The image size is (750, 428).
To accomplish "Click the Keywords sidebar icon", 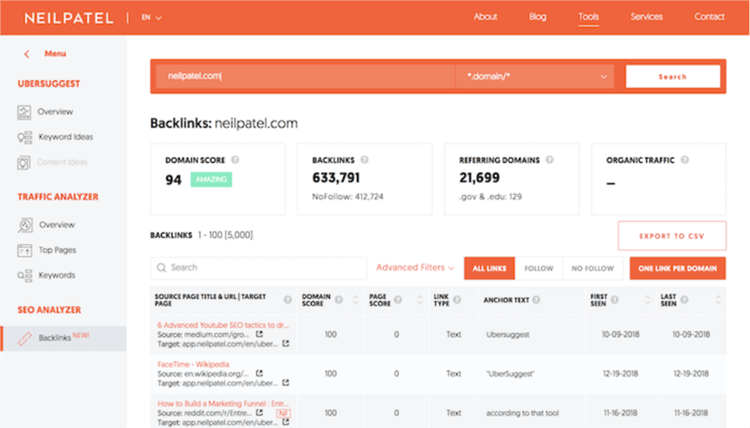I will (24, 275).
